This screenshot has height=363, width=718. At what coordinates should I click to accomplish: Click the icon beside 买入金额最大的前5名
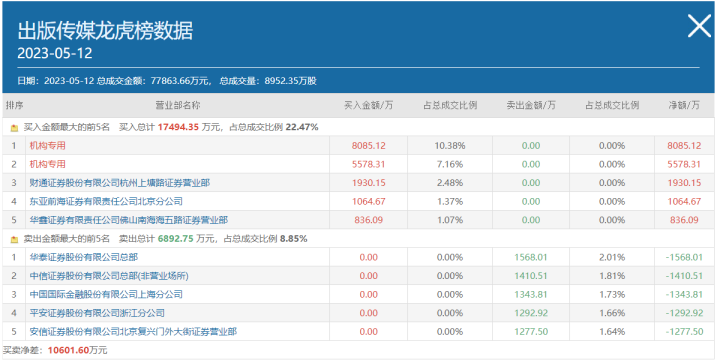tap(14, 128)
